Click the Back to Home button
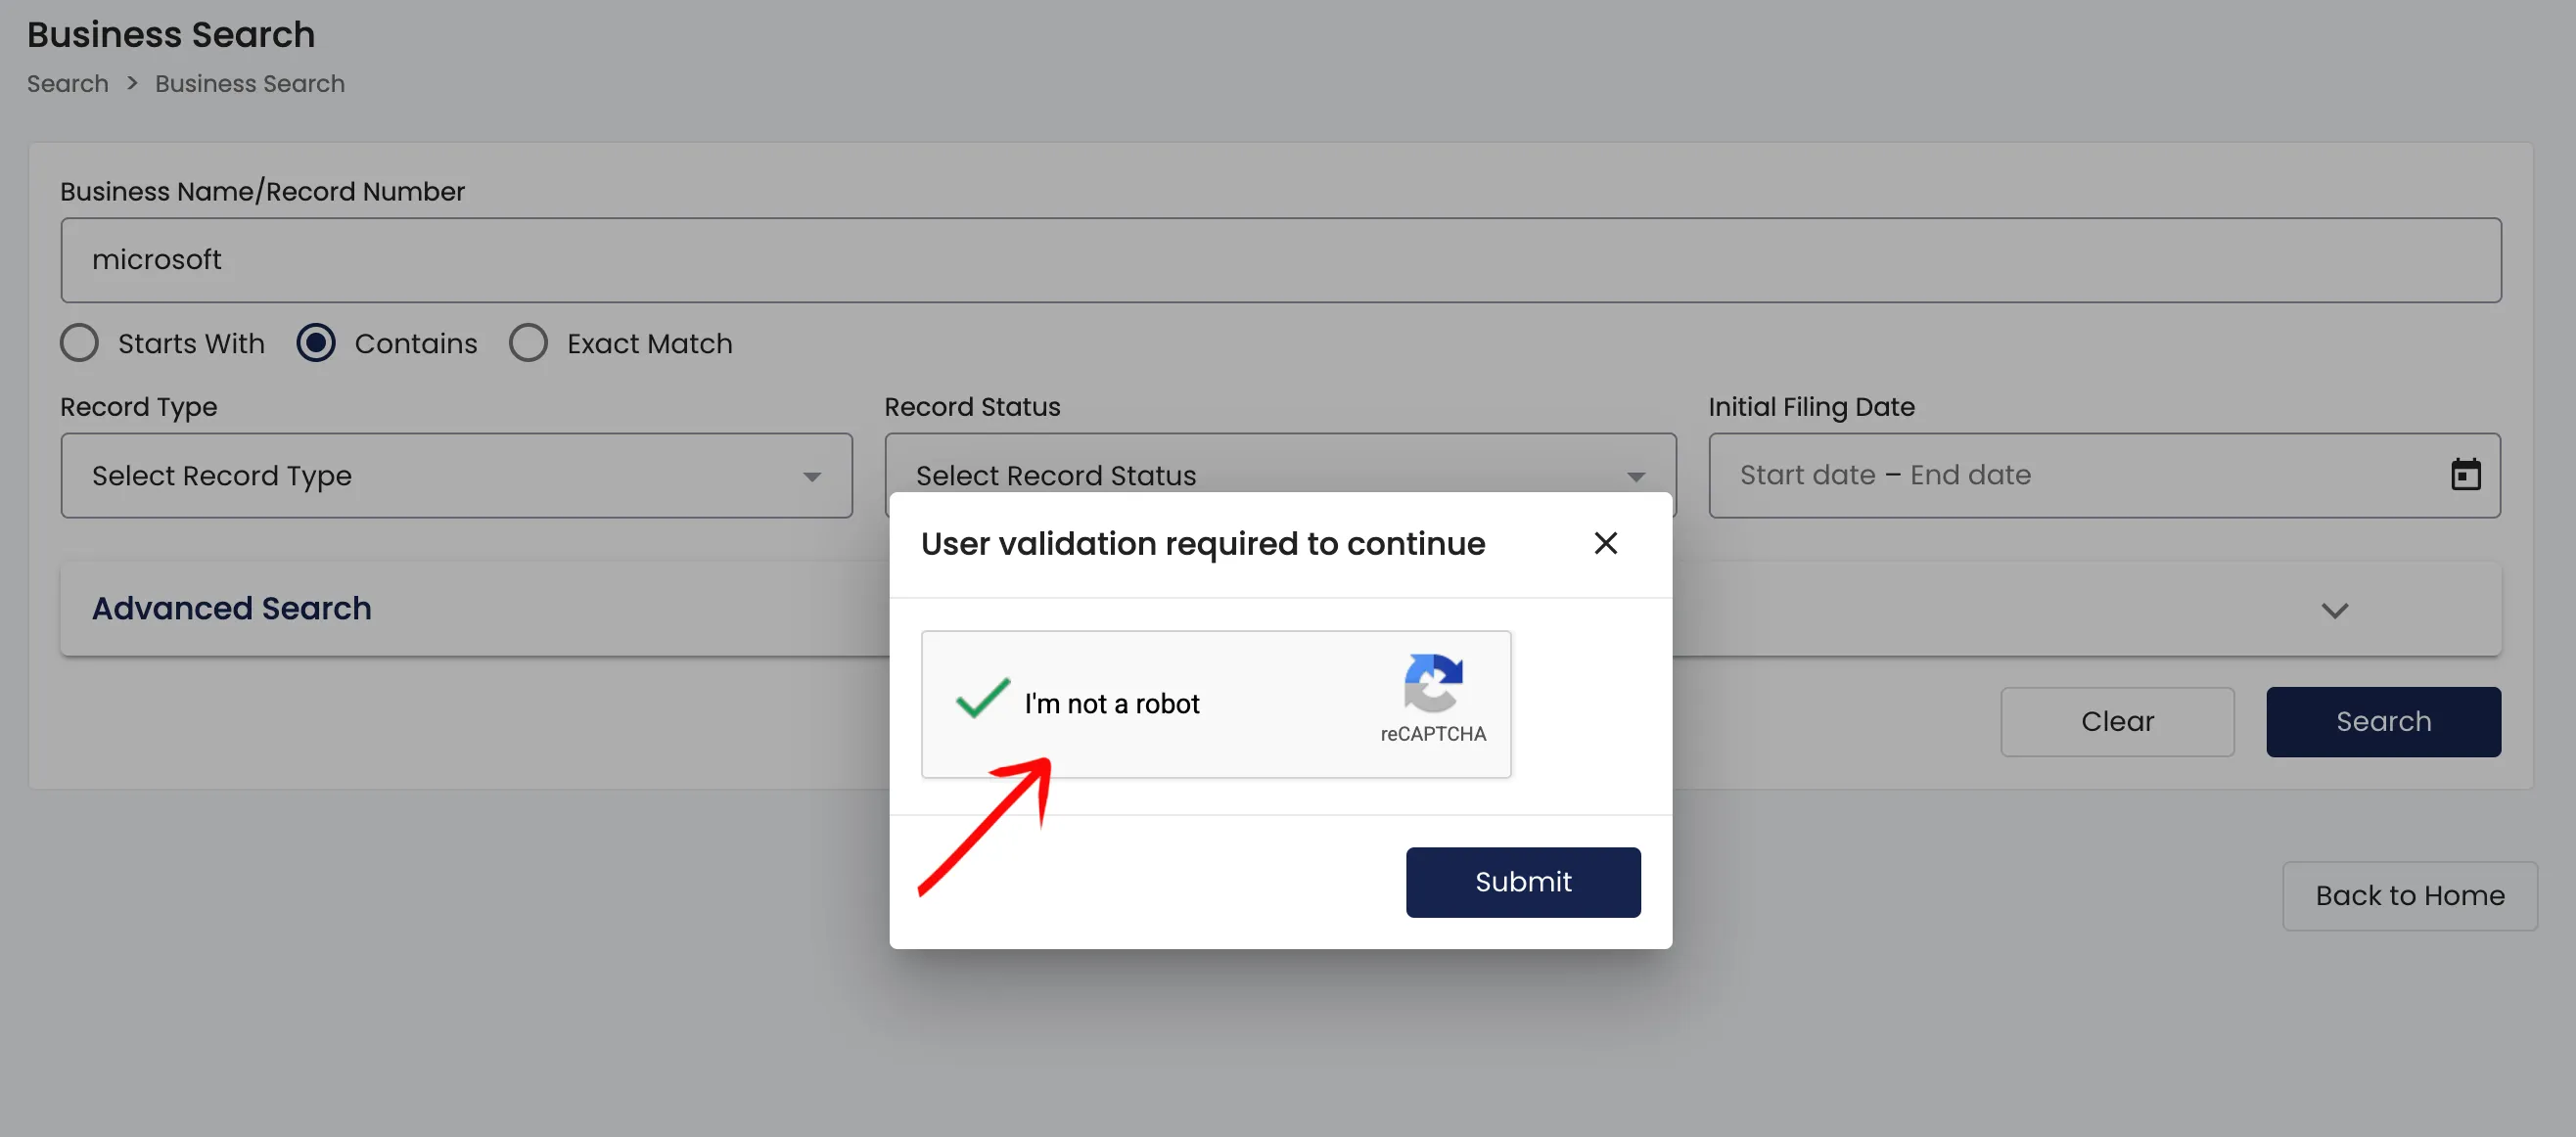The width and height of the screenshot is (2576, 1137). [x=2410, y=896]
